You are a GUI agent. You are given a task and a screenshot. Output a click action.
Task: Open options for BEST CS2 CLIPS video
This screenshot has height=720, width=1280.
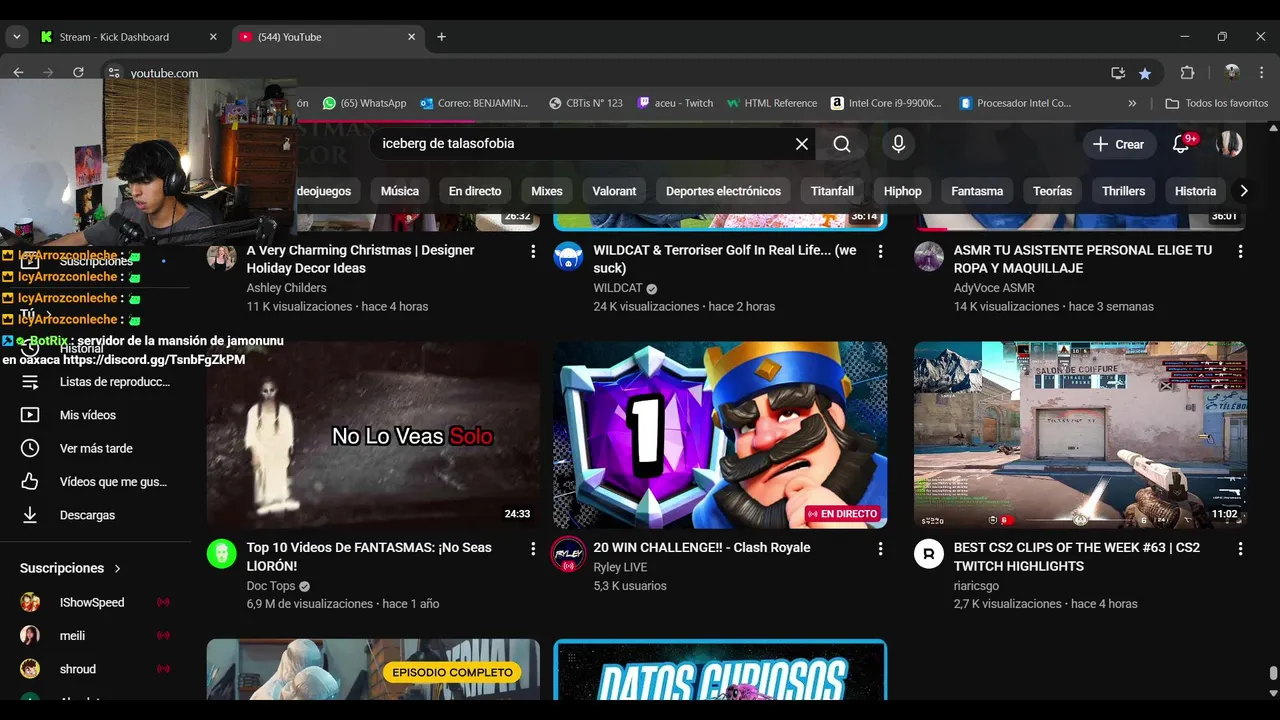(1240, 549)
